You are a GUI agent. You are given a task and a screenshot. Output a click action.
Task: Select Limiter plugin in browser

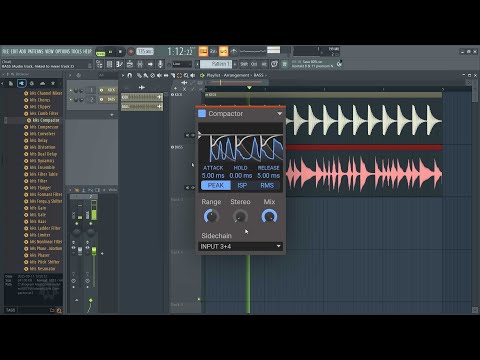[x=37, y=235]
